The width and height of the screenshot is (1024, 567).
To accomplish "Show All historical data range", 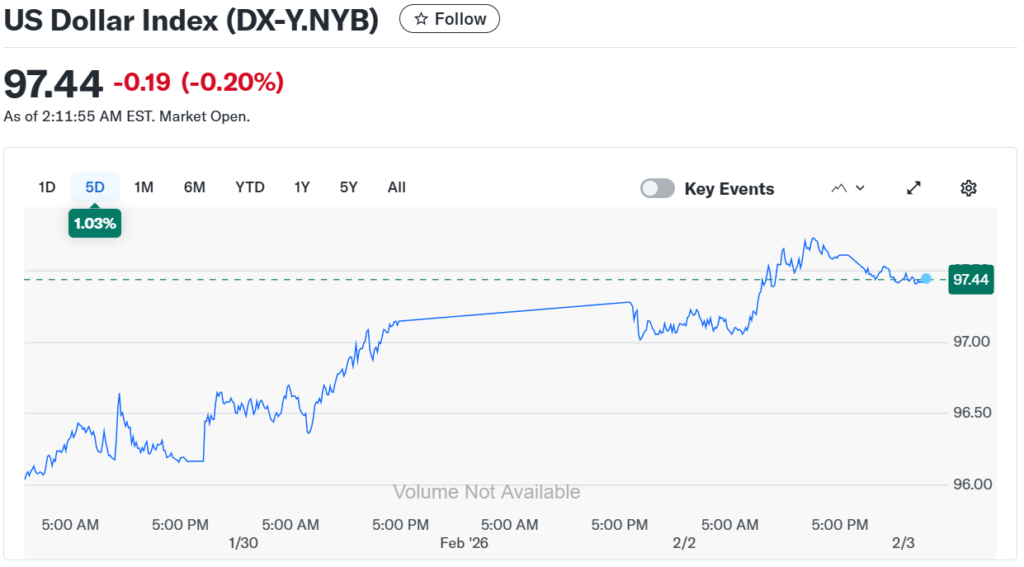I will [x=397, y=187].
